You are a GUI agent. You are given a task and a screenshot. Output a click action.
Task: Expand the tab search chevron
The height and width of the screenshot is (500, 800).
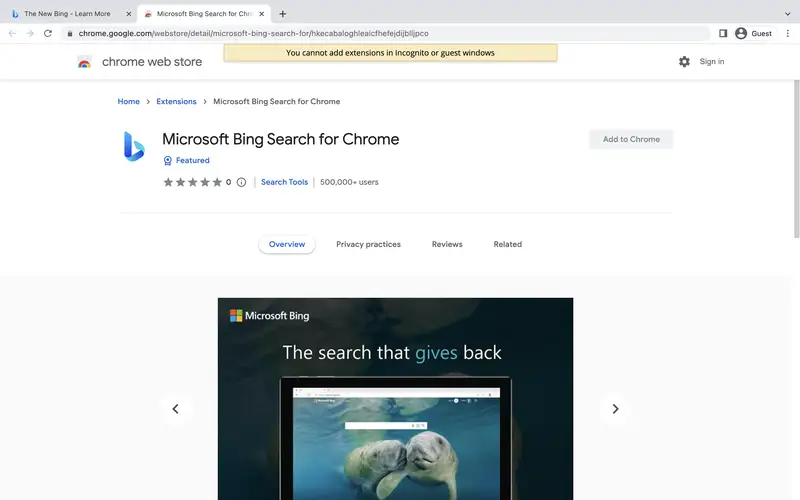click(x=787, y=14)
